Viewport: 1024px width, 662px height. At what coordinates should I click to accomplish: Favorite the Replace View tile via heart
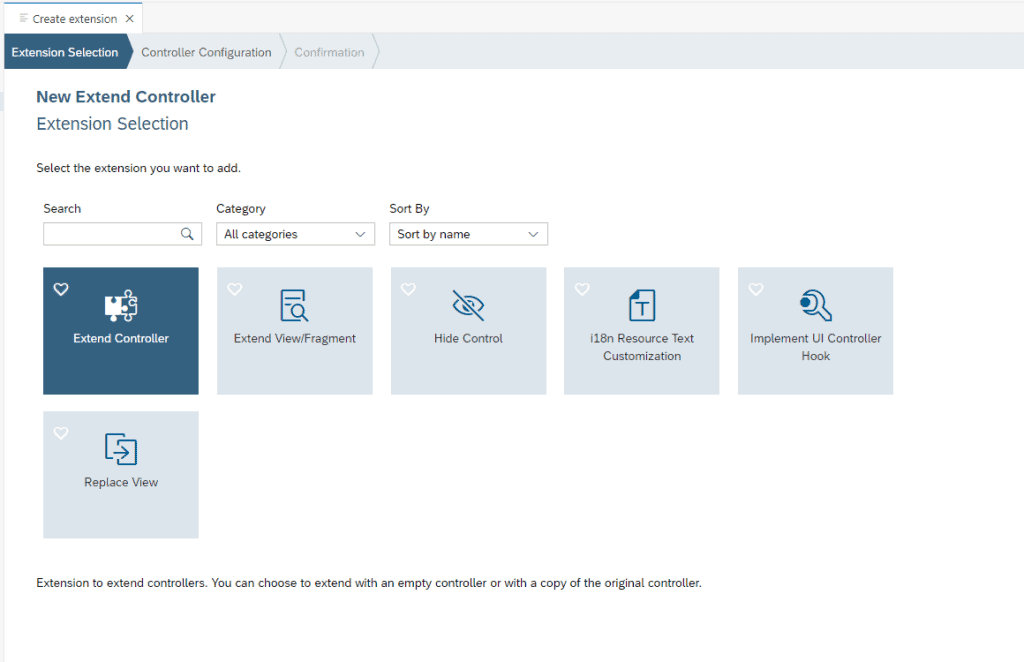[x=61, y=433]
